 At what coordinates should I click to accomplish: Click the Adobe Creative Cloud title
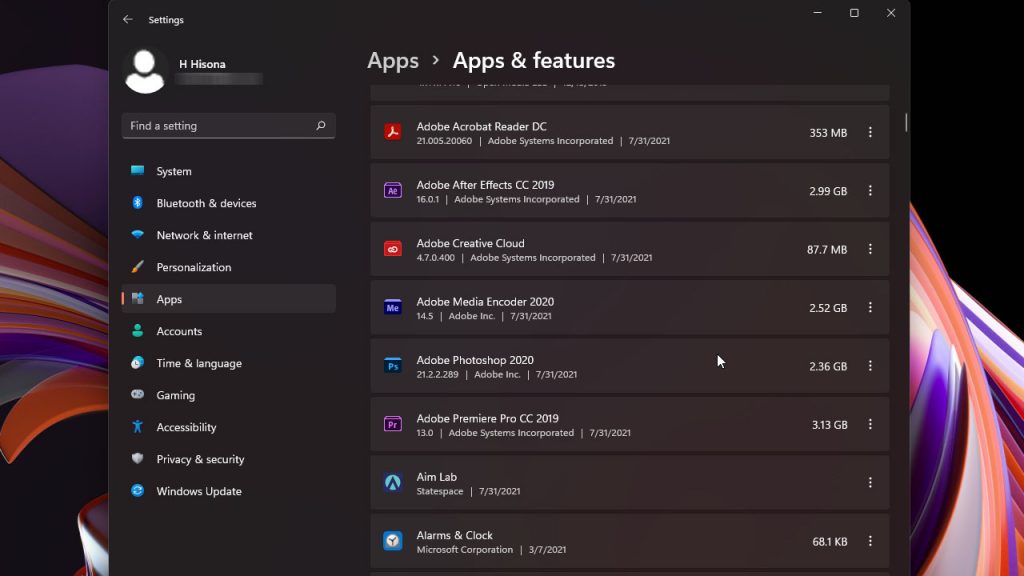point(470,243)
